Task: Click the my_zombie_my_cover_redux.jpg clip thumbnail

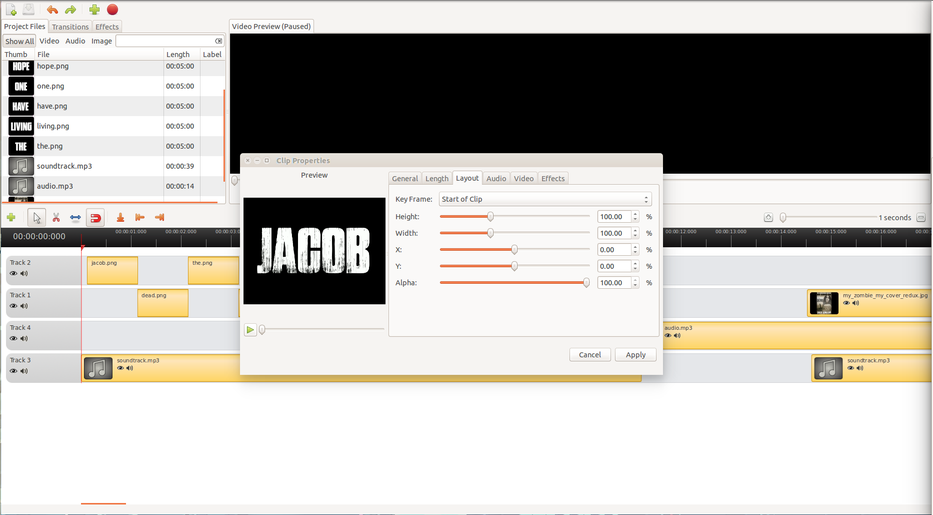Action: pos(824,303)
